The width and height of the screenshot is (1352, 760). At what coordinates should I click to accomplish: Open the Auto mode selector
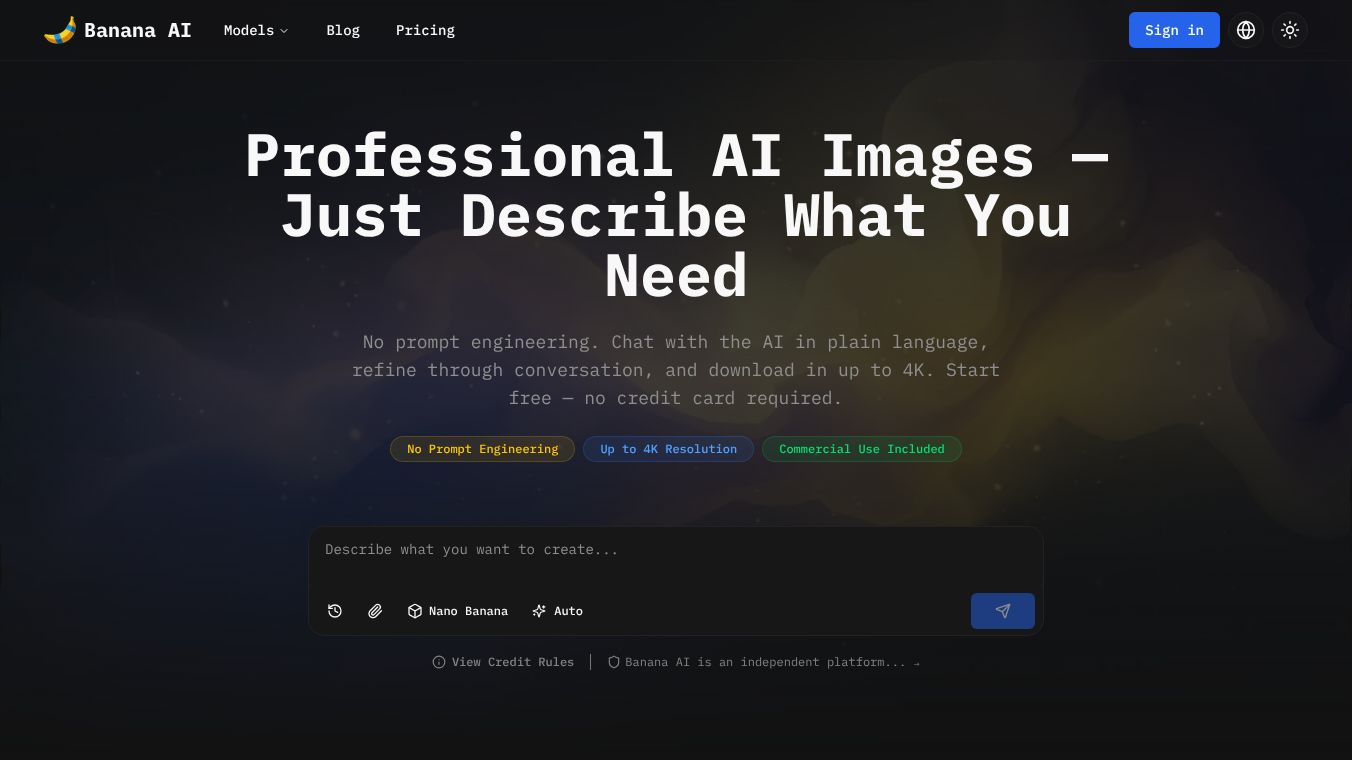[x=557, y=611]
